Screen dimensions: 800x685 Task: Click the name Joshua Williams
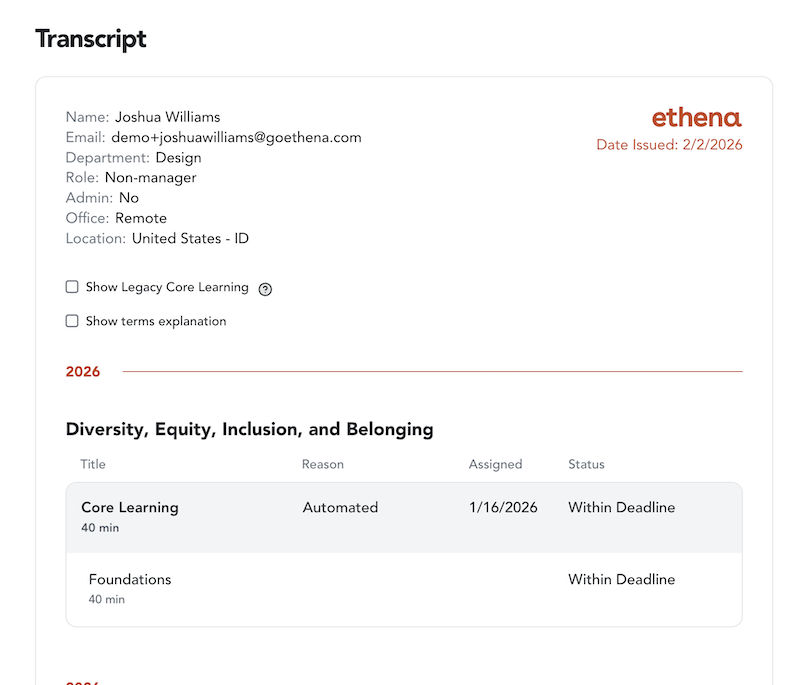167,117
